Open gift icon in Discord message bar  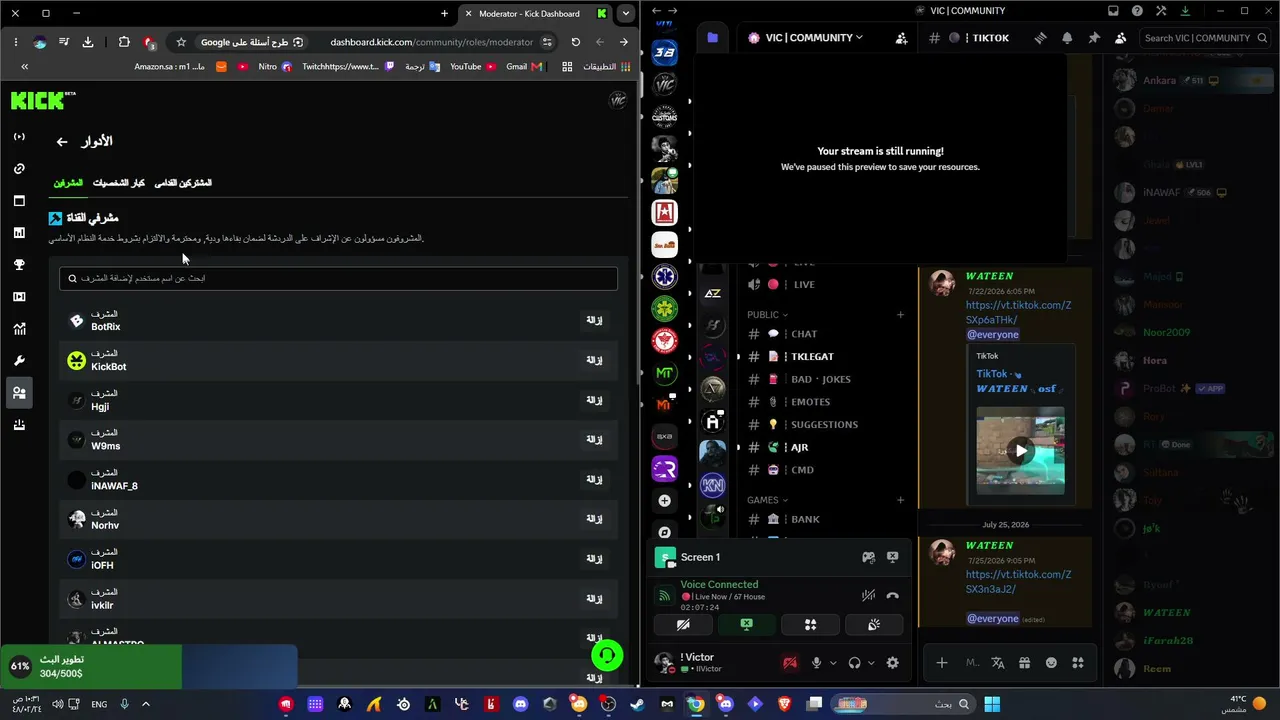[1024, 663]
